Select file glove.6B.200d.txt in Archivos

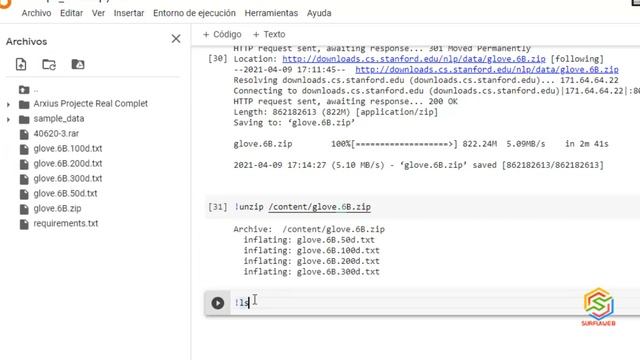tap(68, 164)
